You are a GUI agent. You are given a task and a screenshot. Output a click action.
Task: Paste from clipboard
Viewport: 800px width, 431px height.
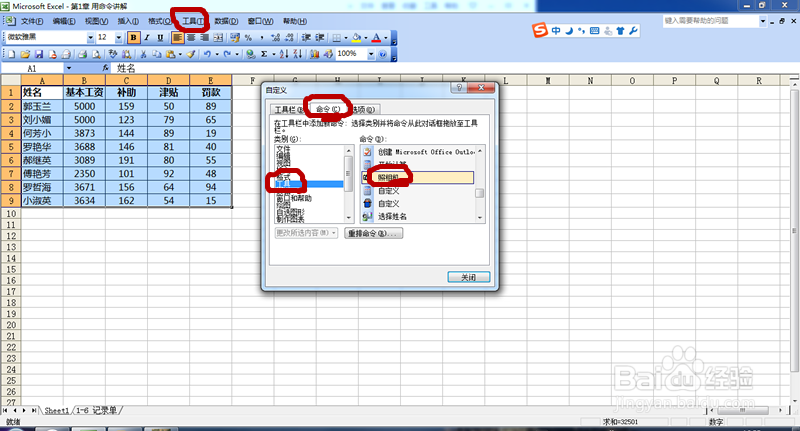tap(170, 54)
